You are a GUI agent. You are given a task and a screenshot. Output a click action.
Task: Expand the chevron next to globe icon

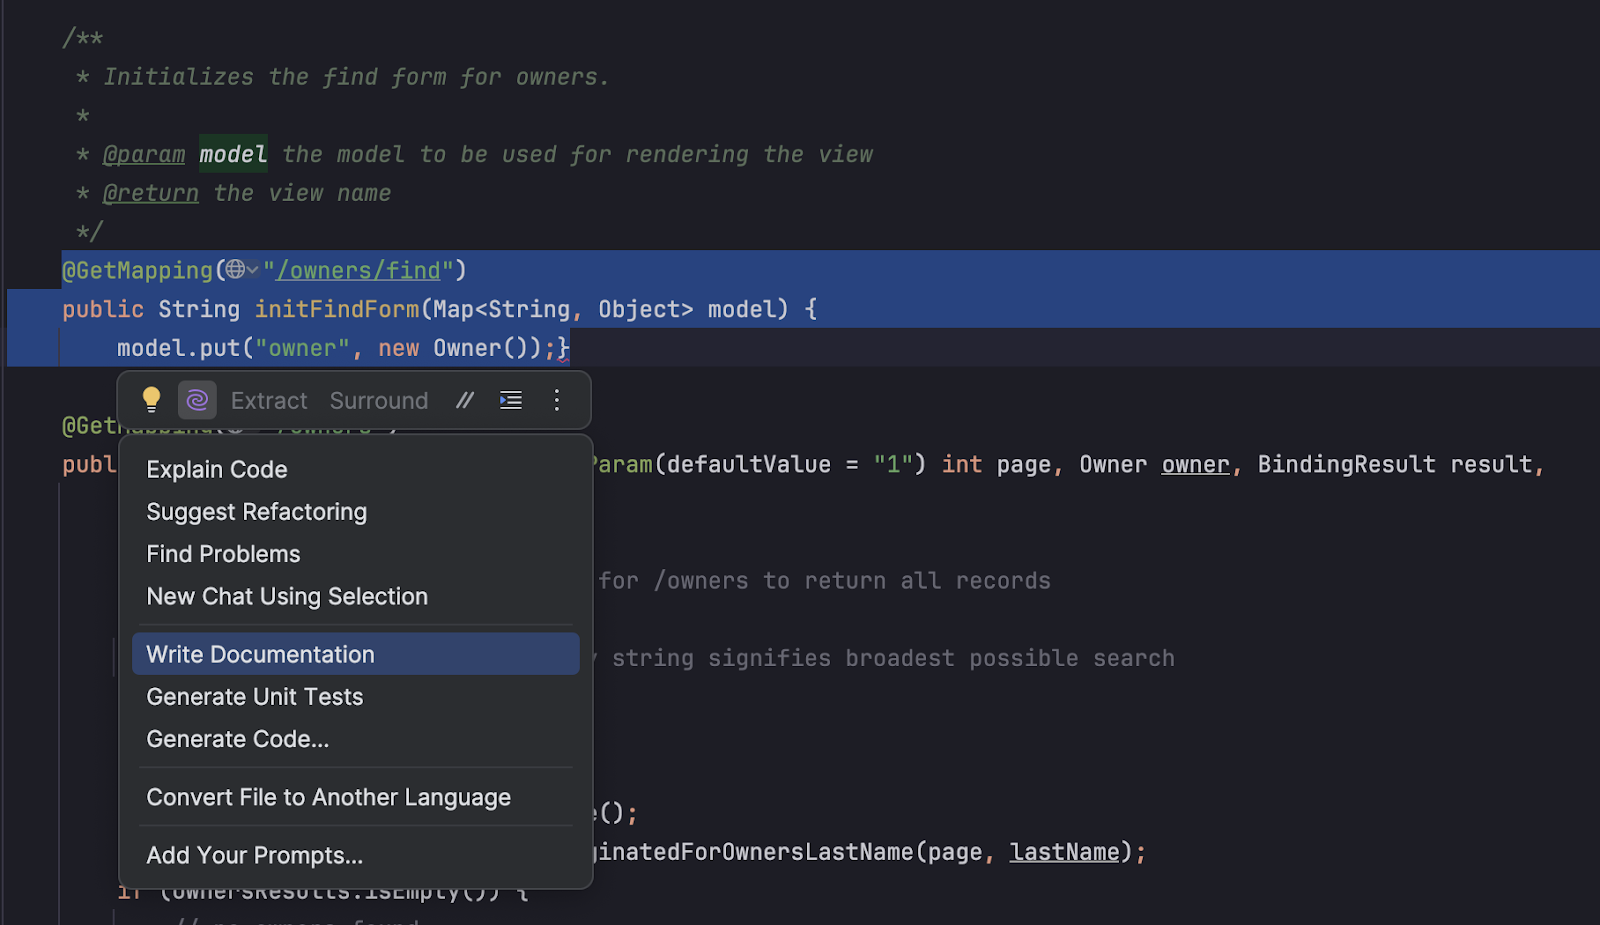[253, 270]
